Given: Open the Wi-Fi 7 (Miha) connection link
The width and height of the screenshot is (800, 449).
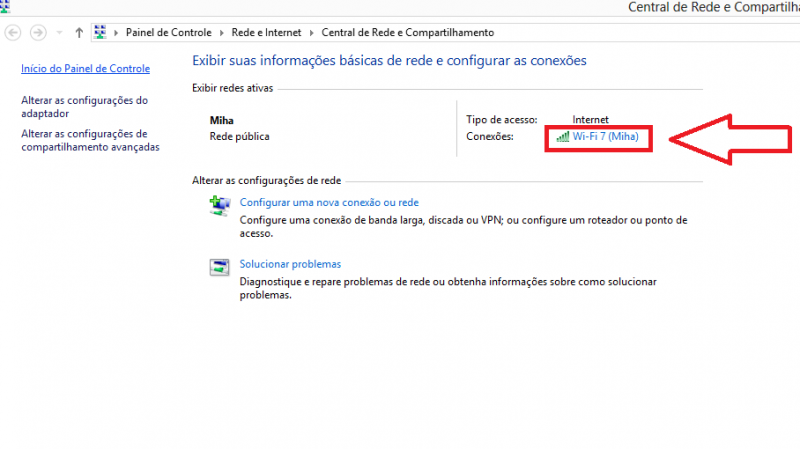Looking at the screenshot, I should pos(604,136).
